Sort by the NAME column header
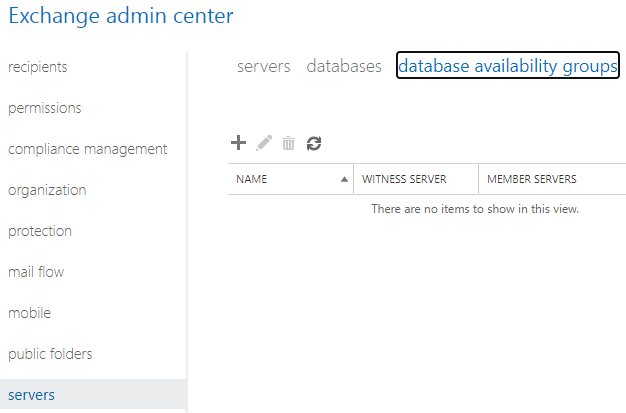The image size is (626, 413). coord(291,179)
